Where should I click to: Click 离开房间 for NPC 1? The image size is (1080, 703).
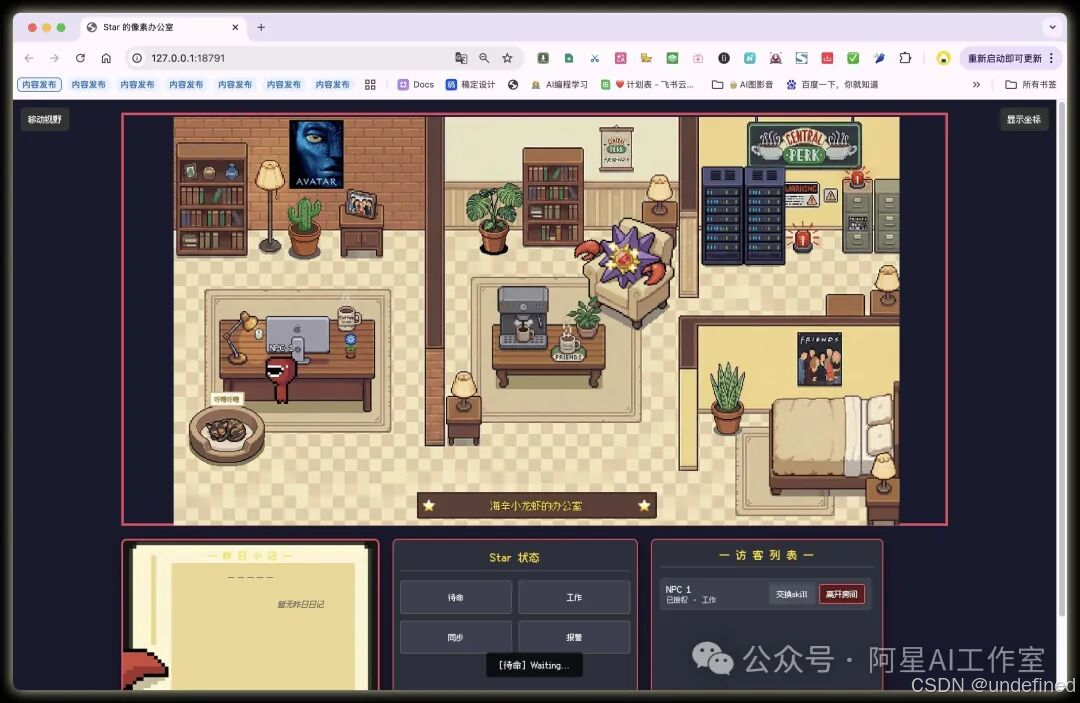[842, 594]
